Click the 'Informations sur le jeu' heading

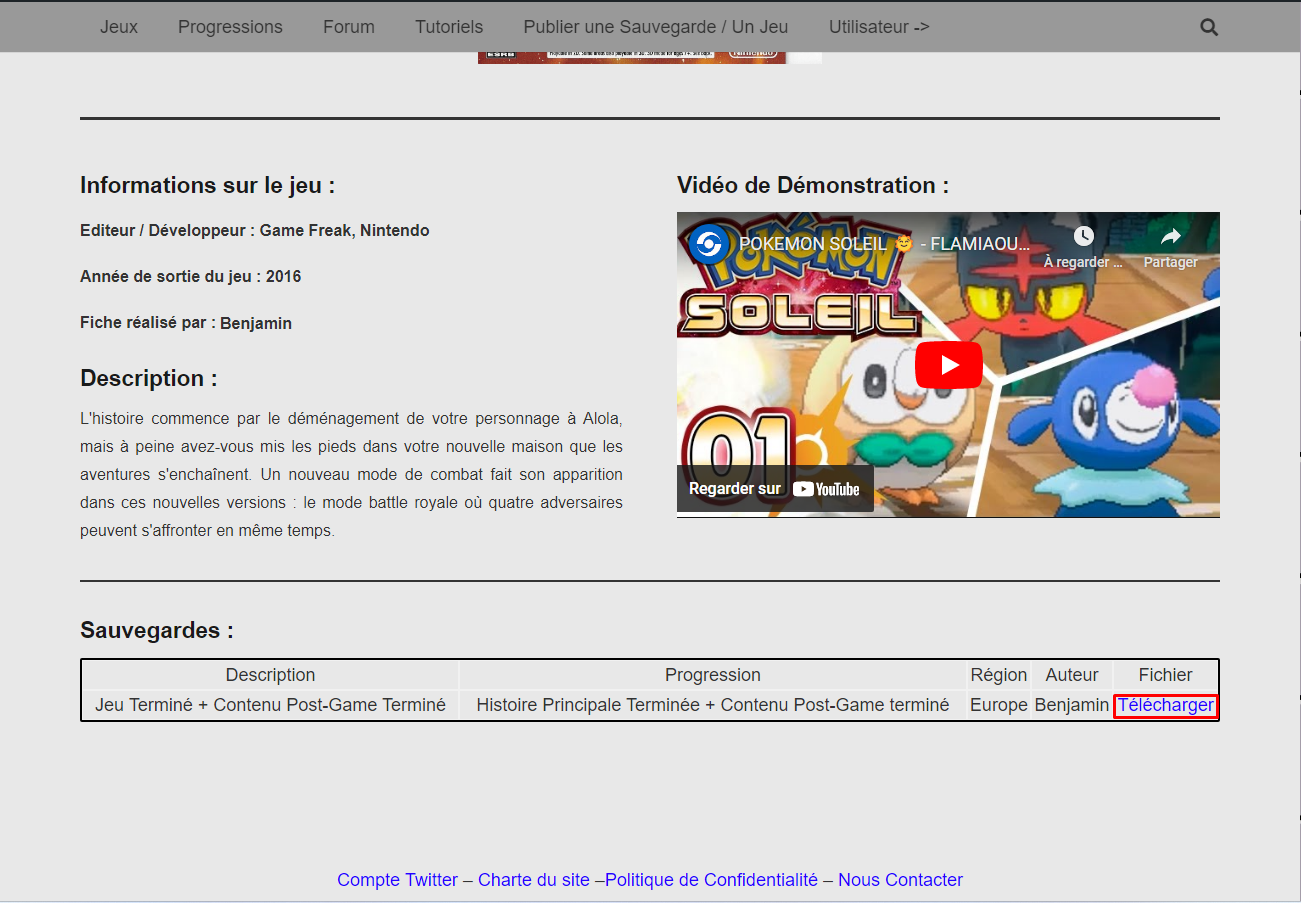coord(207,185)
